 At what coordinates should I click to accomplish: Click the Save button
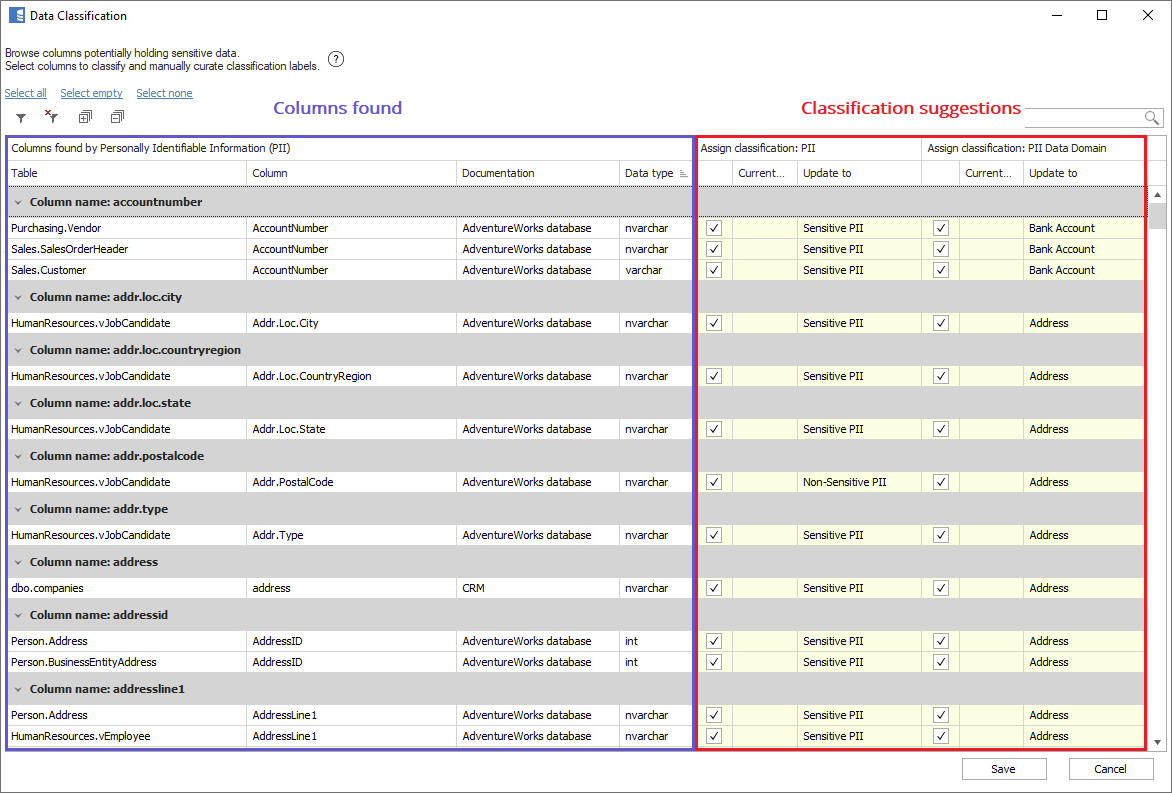1003,769
